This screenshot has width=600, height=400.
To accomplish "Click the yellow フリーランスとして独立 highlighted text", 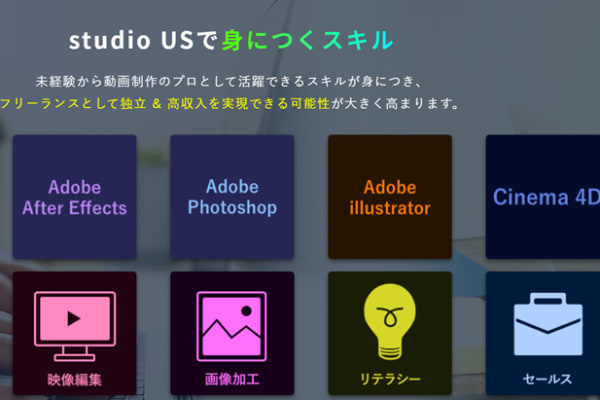I will coord(73,104).
